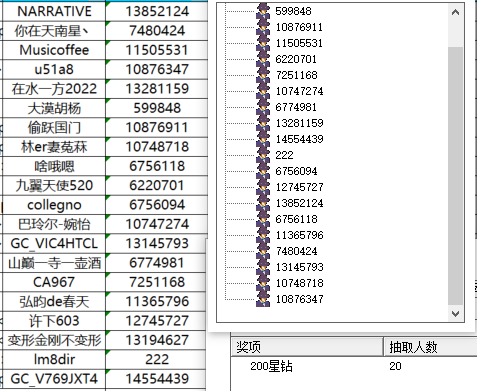The height and width of the screenshot is (391, 477).
Task: Click the scroll up arrow of the winner list
Action: 455,13
